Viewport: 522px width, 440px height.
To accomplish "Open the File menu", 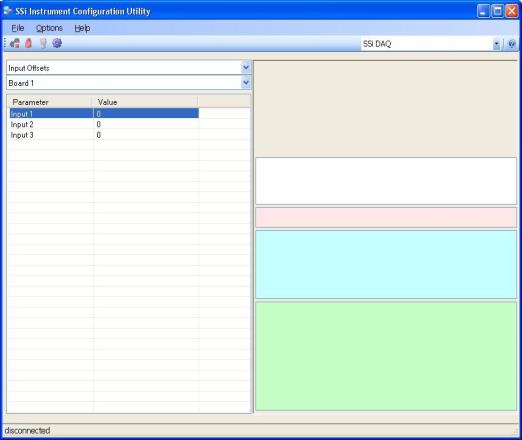I will coord(18,28).
